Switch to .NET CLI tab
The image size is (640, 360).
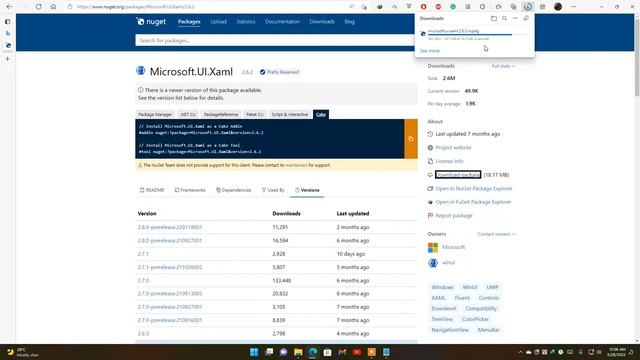(188, 114)
